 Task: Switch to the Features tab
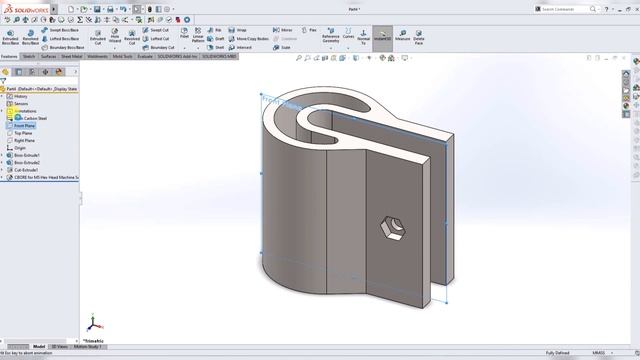coord(9,56)
